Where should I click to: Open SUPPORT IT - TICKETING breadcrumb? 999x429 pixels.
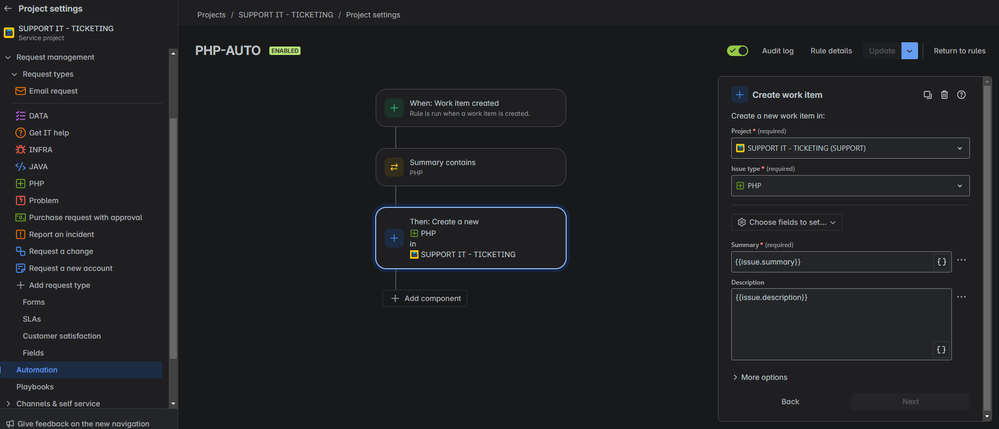click(x=285, y=15)
